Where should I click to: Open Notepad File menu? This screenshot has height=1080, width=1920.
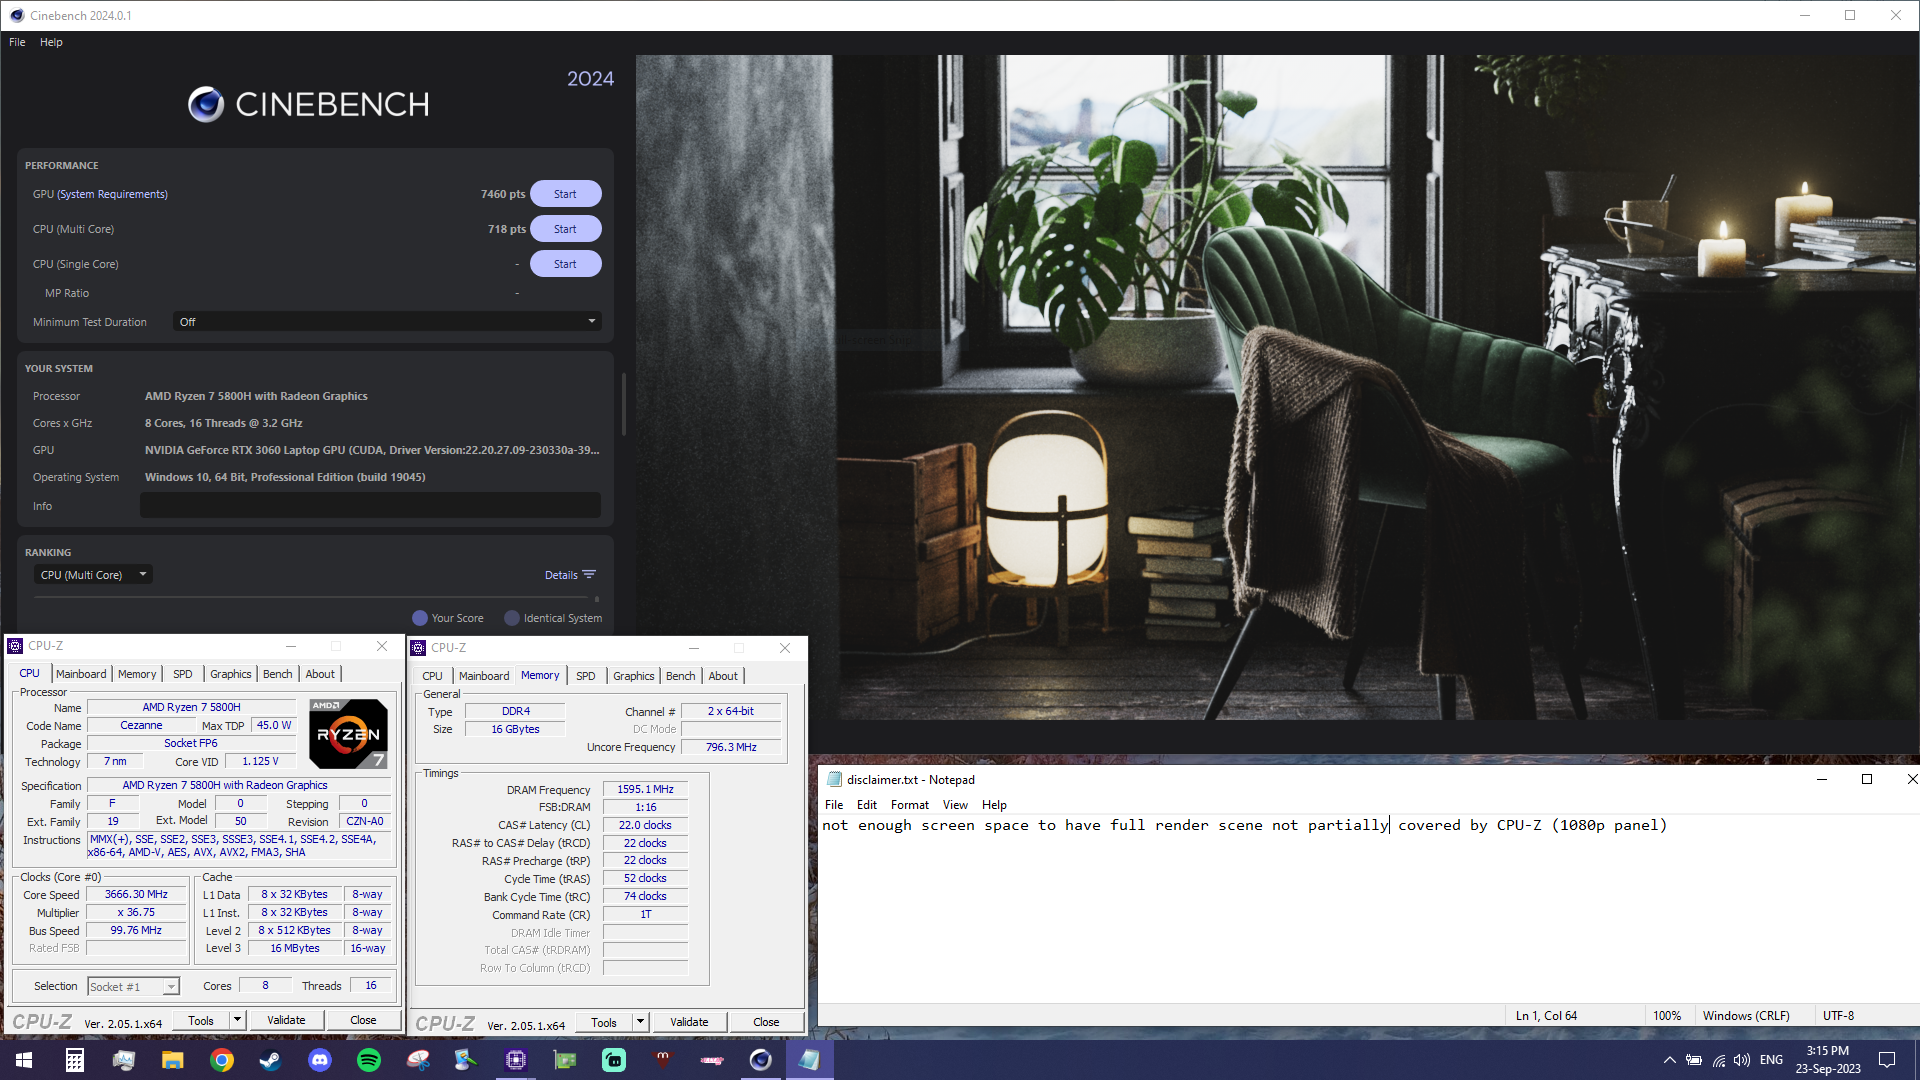point(834,805)
